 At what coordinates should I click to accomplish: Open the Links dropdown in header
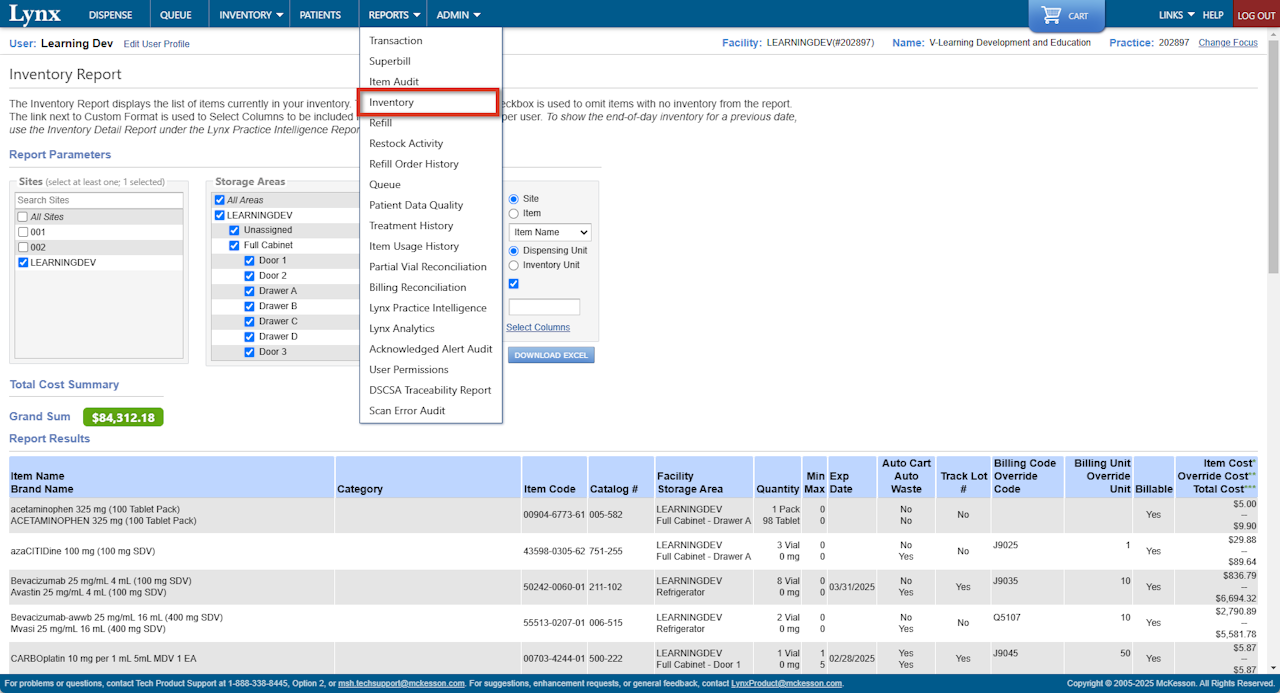pyautogui.click(x=1176, y=15)
